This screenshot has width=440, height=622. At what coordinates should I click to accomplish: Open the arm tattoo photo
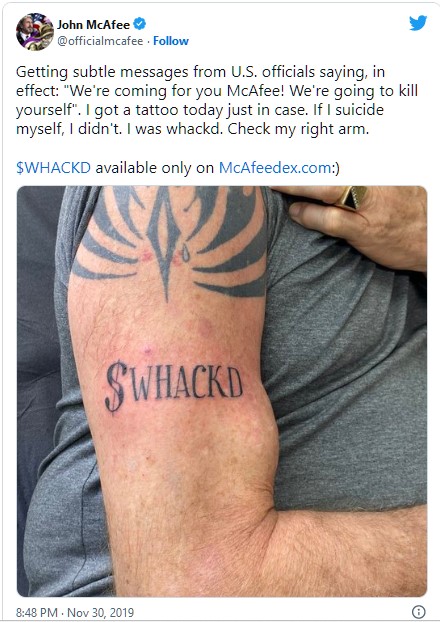222,391
